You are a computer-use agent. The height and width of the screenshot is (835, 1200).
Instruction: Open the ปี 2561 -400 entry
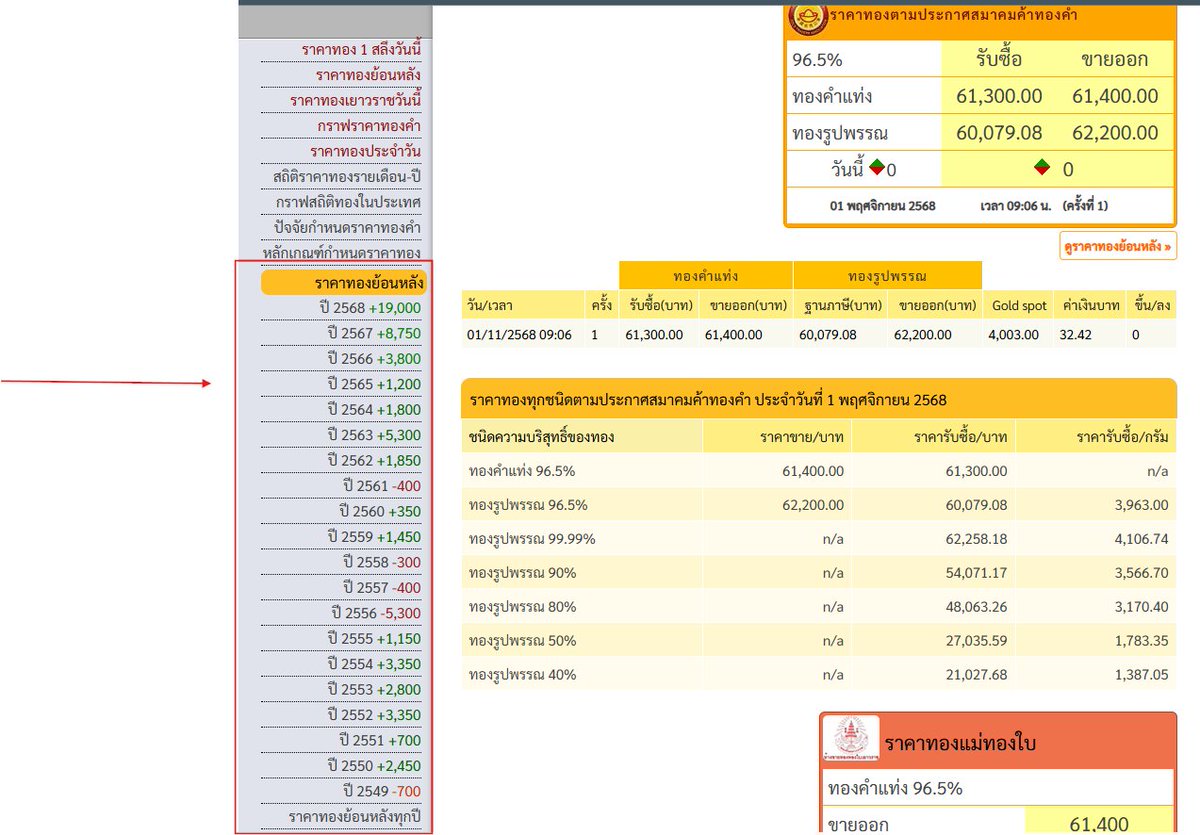(381, 486)
